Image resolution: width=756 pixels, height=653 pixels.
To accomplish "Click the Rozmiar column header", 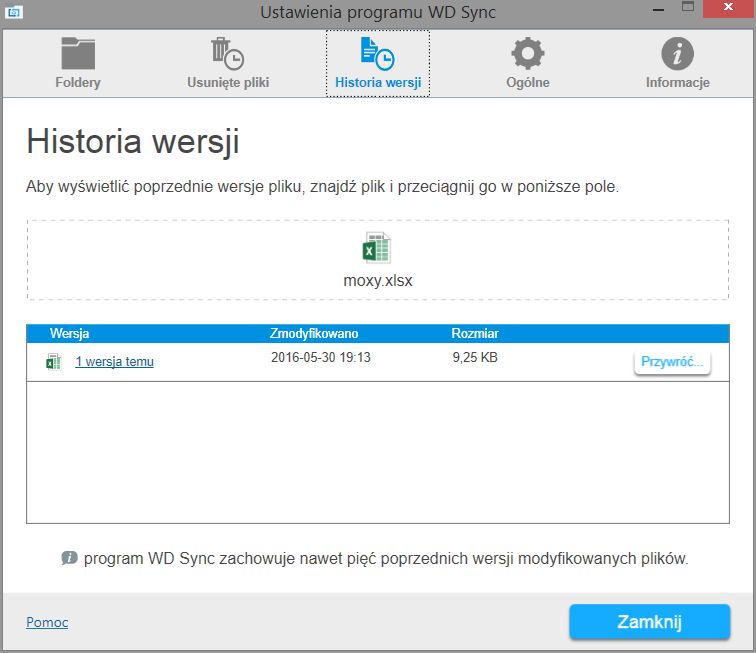I will coord(474,333).
